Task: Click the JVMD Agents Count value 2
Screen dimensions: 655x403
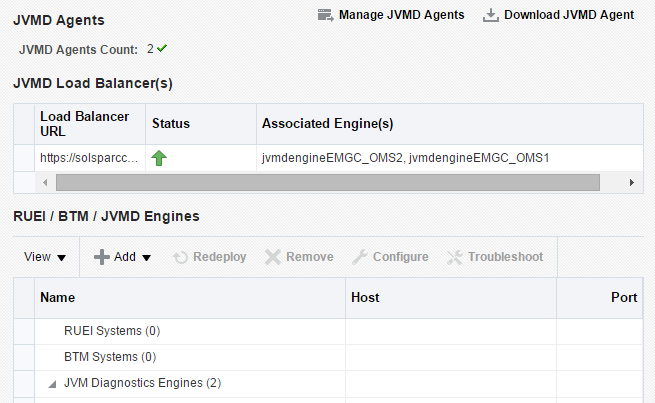Action: point(150,49)
